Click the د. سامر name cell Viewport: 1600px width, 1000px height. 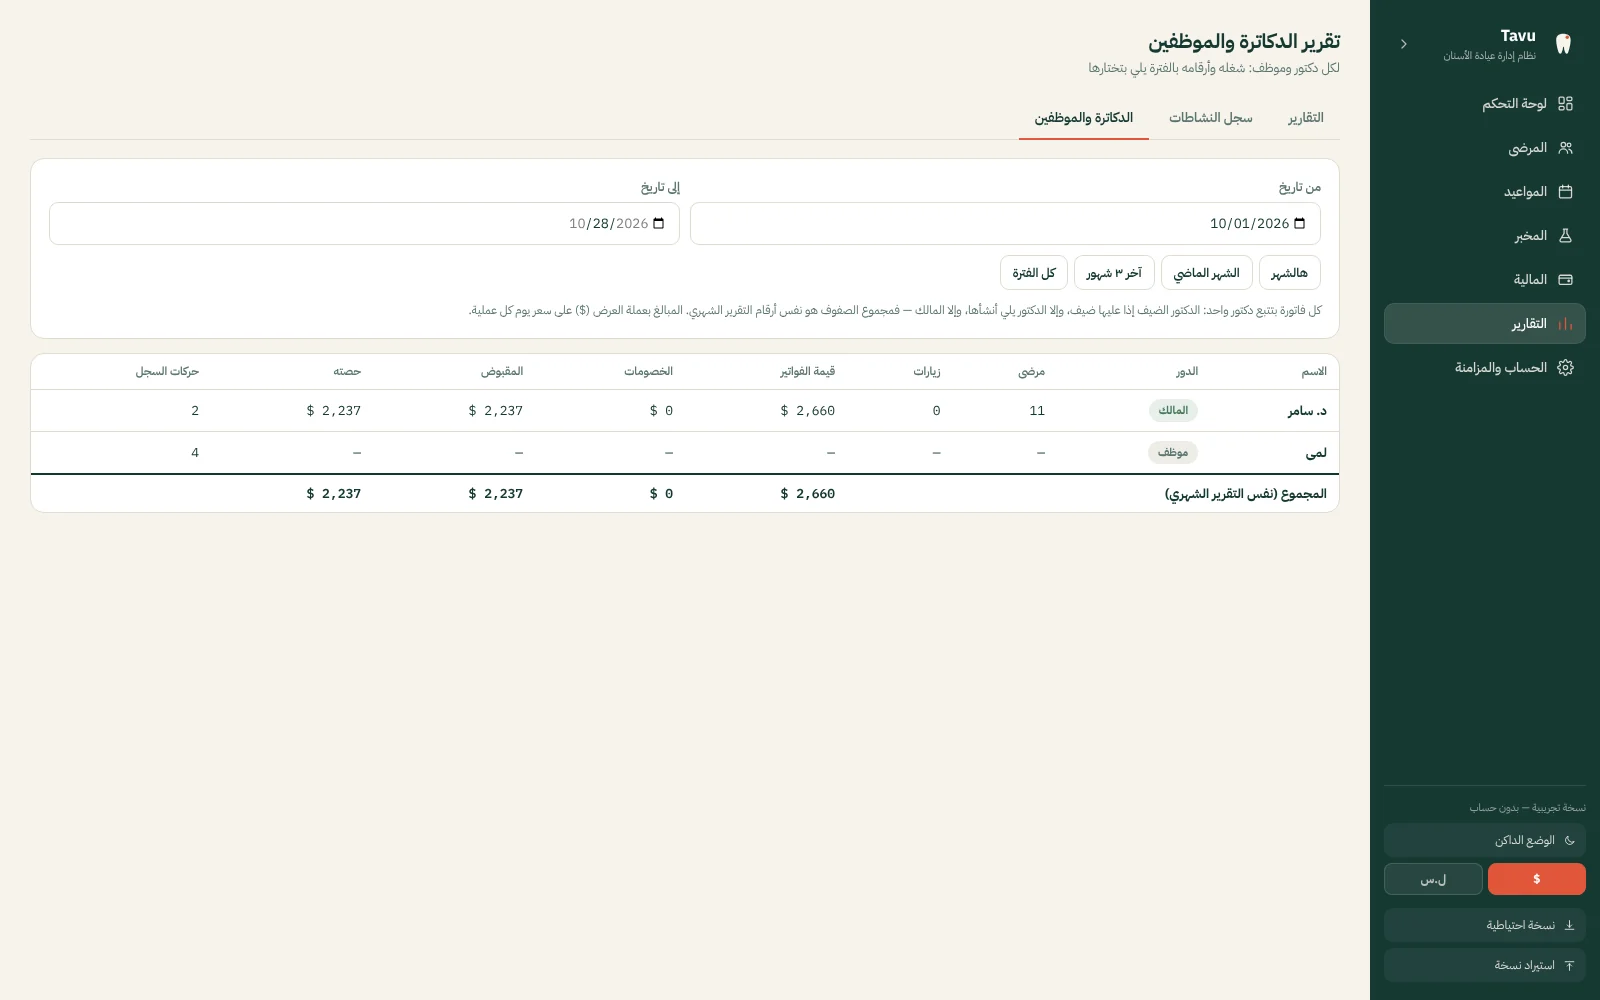(1307, 411)
